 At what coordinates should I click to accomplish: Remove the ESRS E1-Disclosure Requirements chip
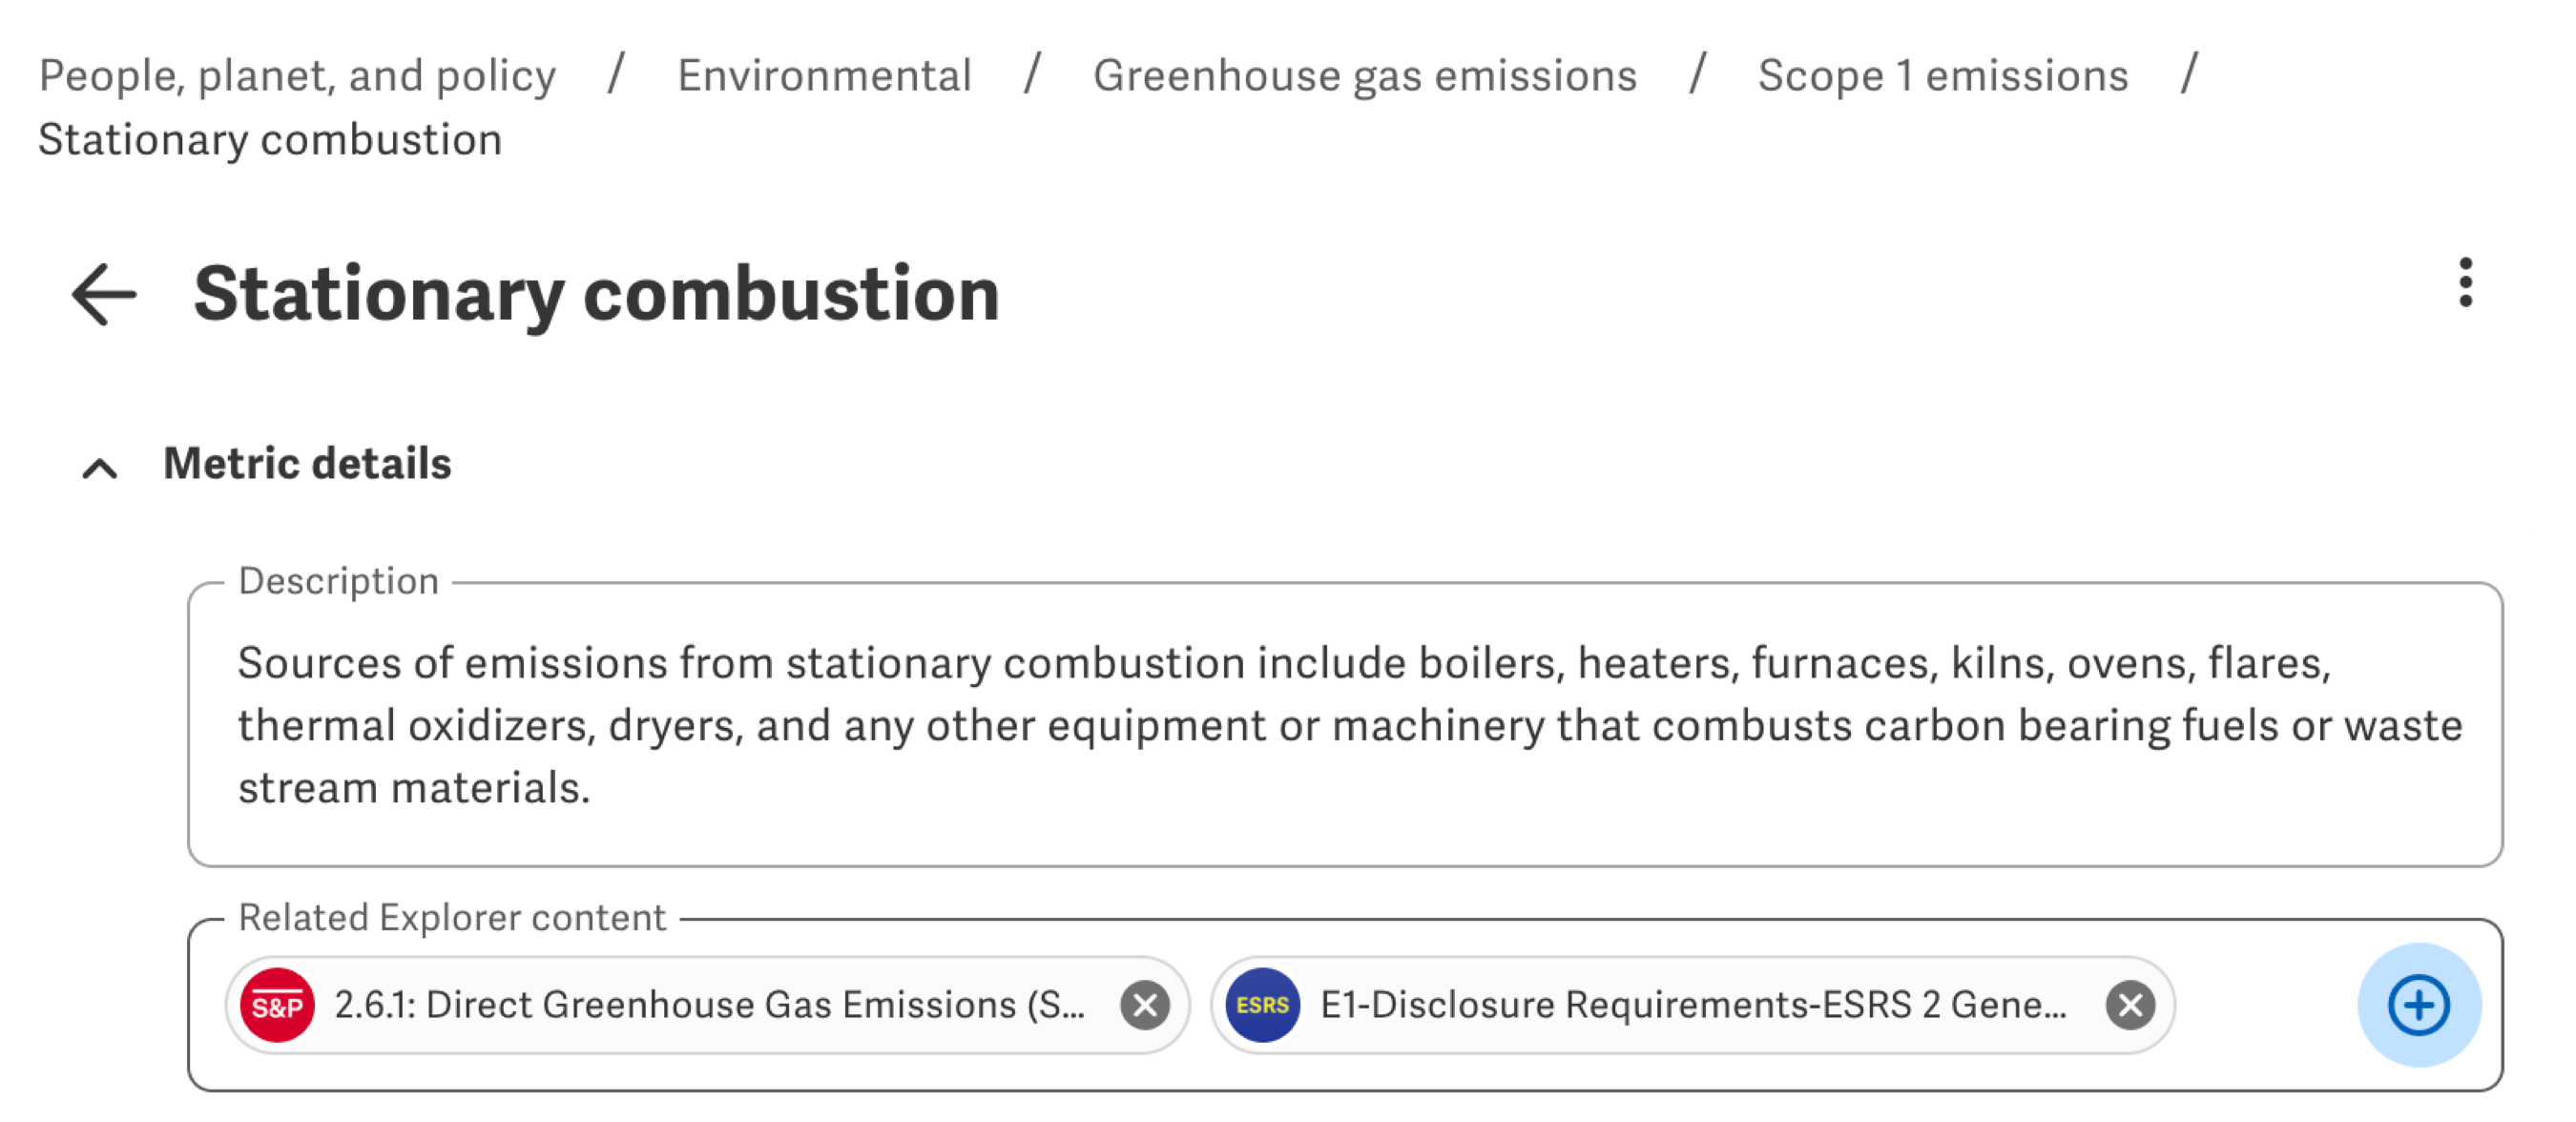tap(2130, 1004)
